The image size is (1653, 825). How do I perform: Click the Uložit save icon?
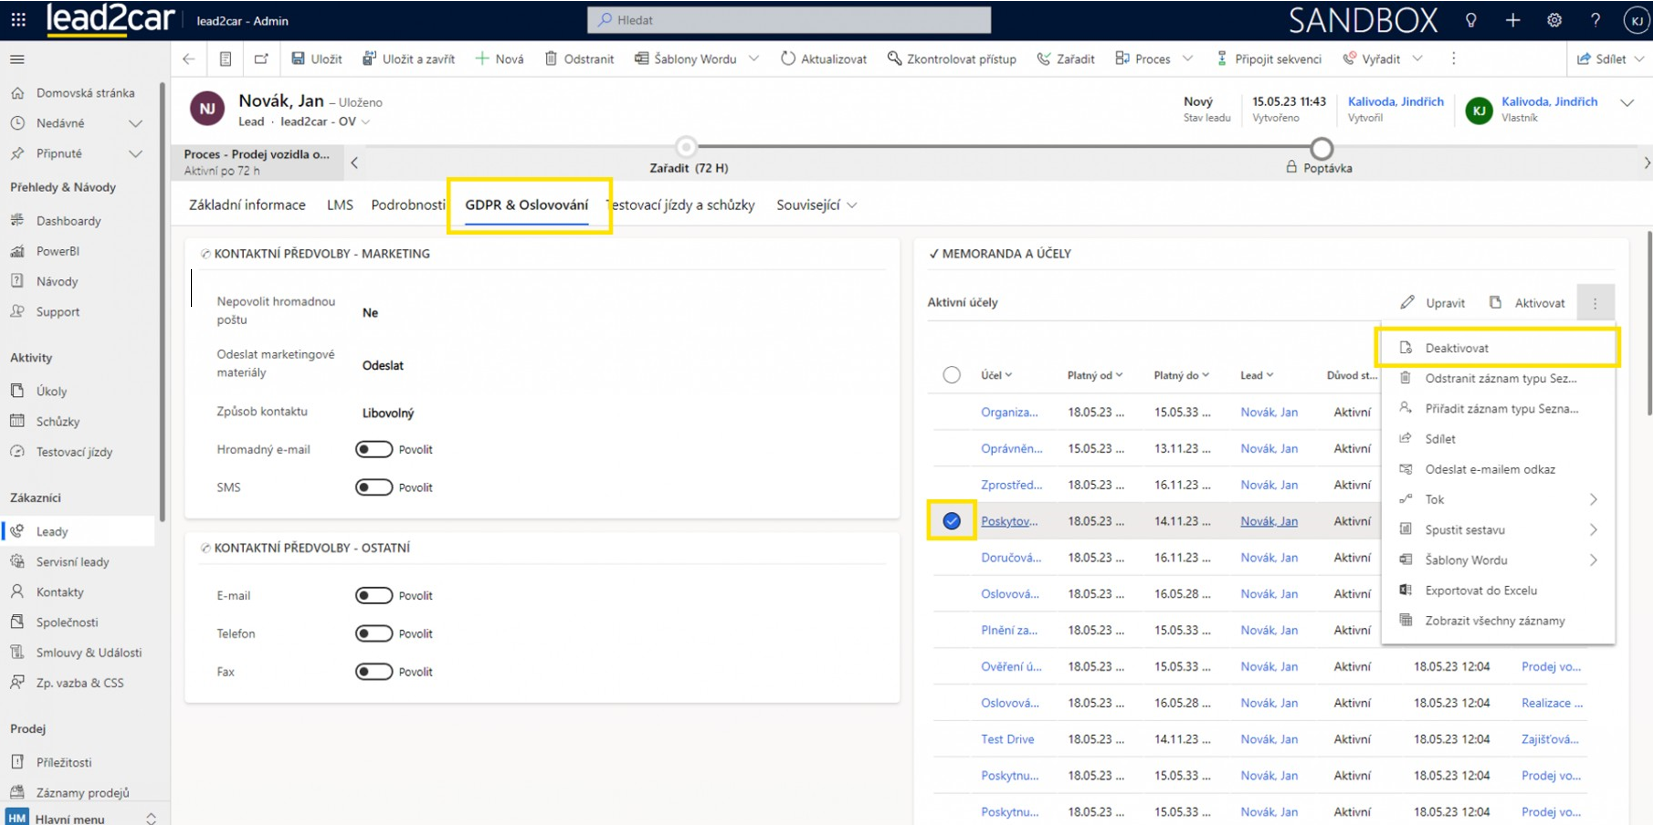(x=298, y=59)
